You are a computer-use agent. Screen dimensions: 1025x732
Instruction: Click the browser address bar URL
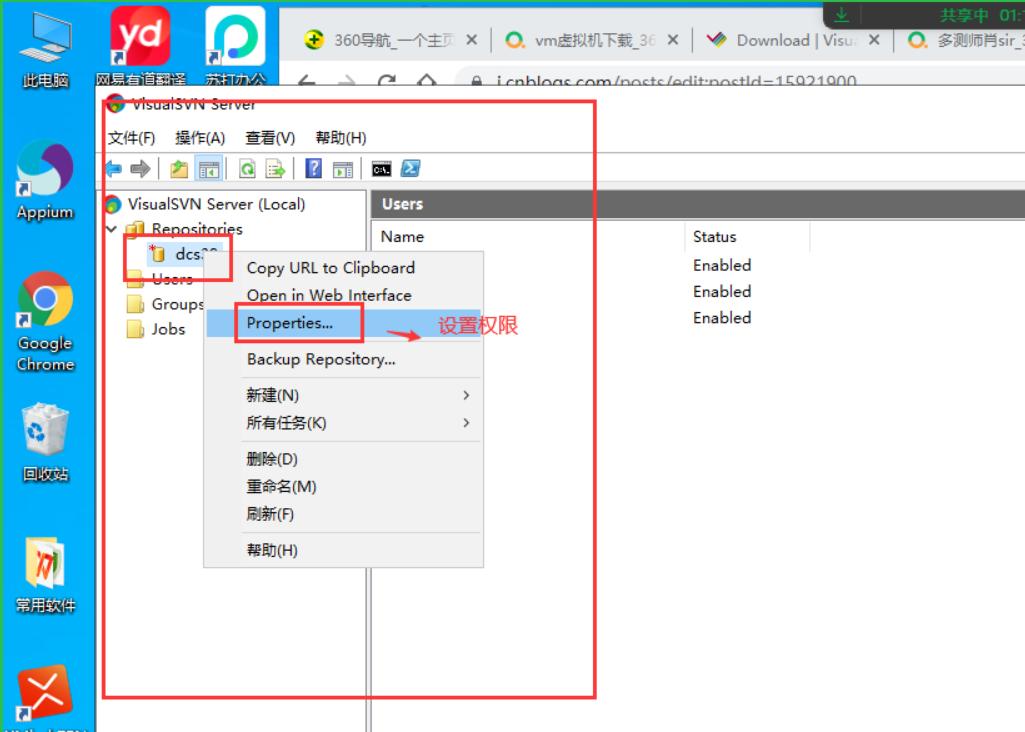(x=676, y=82)
